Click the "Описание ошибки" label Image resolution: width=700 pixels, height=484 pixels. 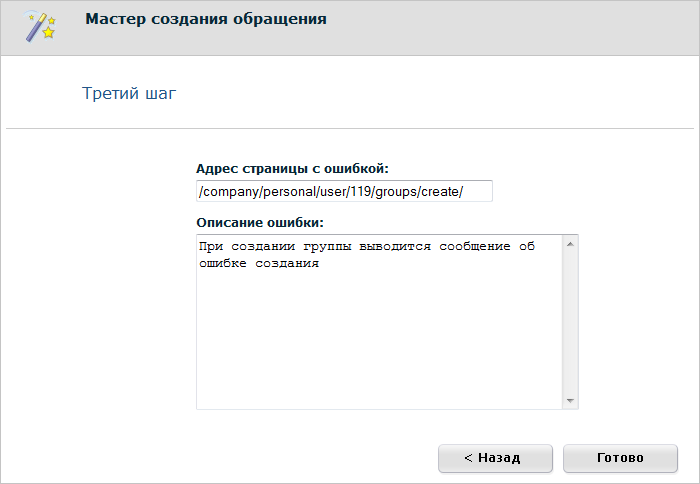(261, 222)
